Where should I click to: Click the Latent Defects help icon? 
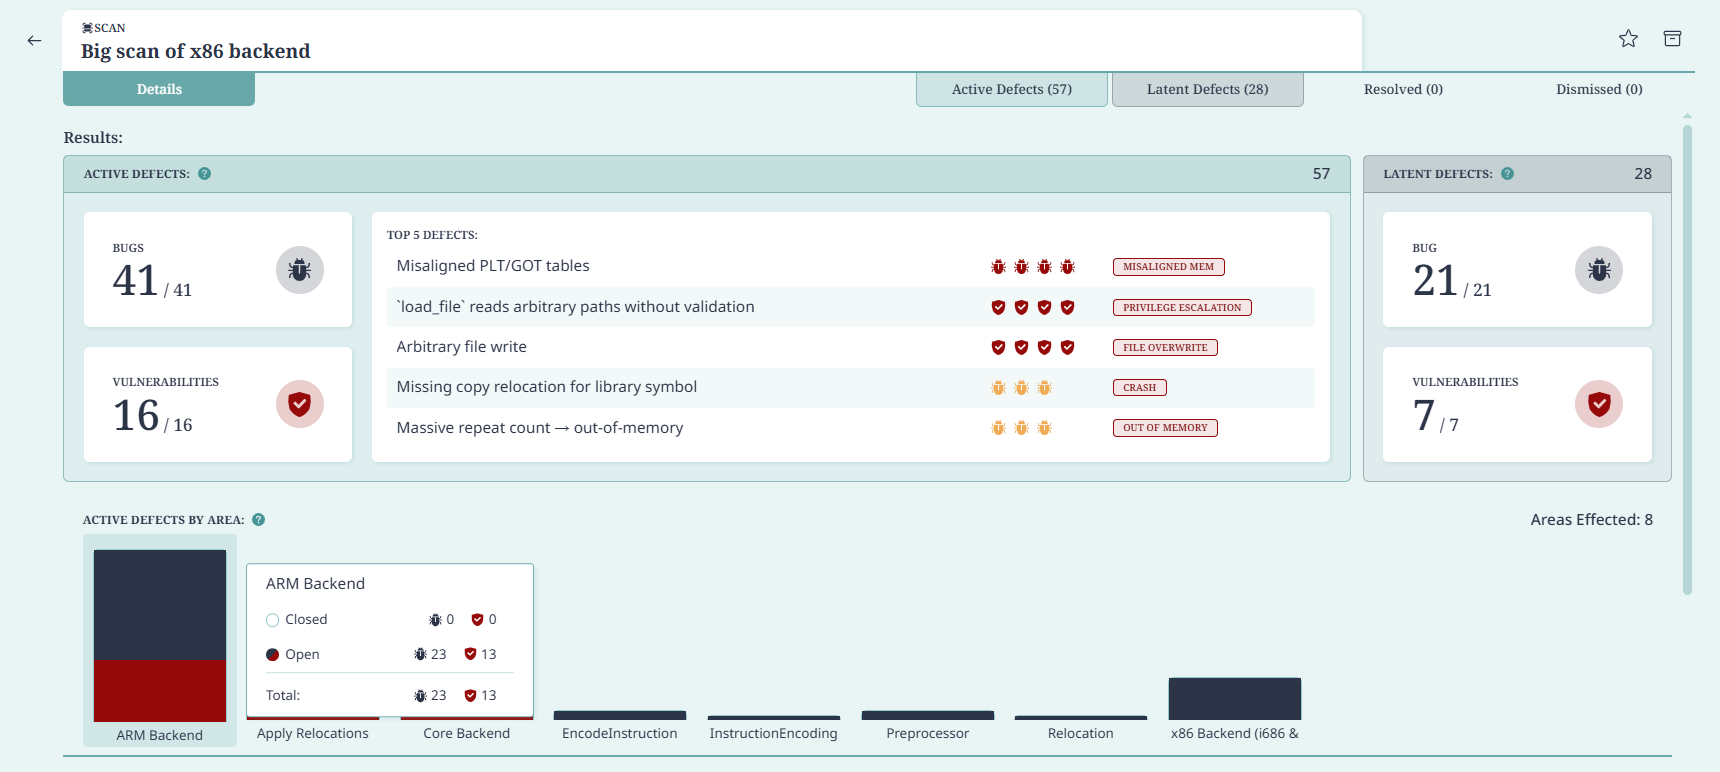[1507, 173]
